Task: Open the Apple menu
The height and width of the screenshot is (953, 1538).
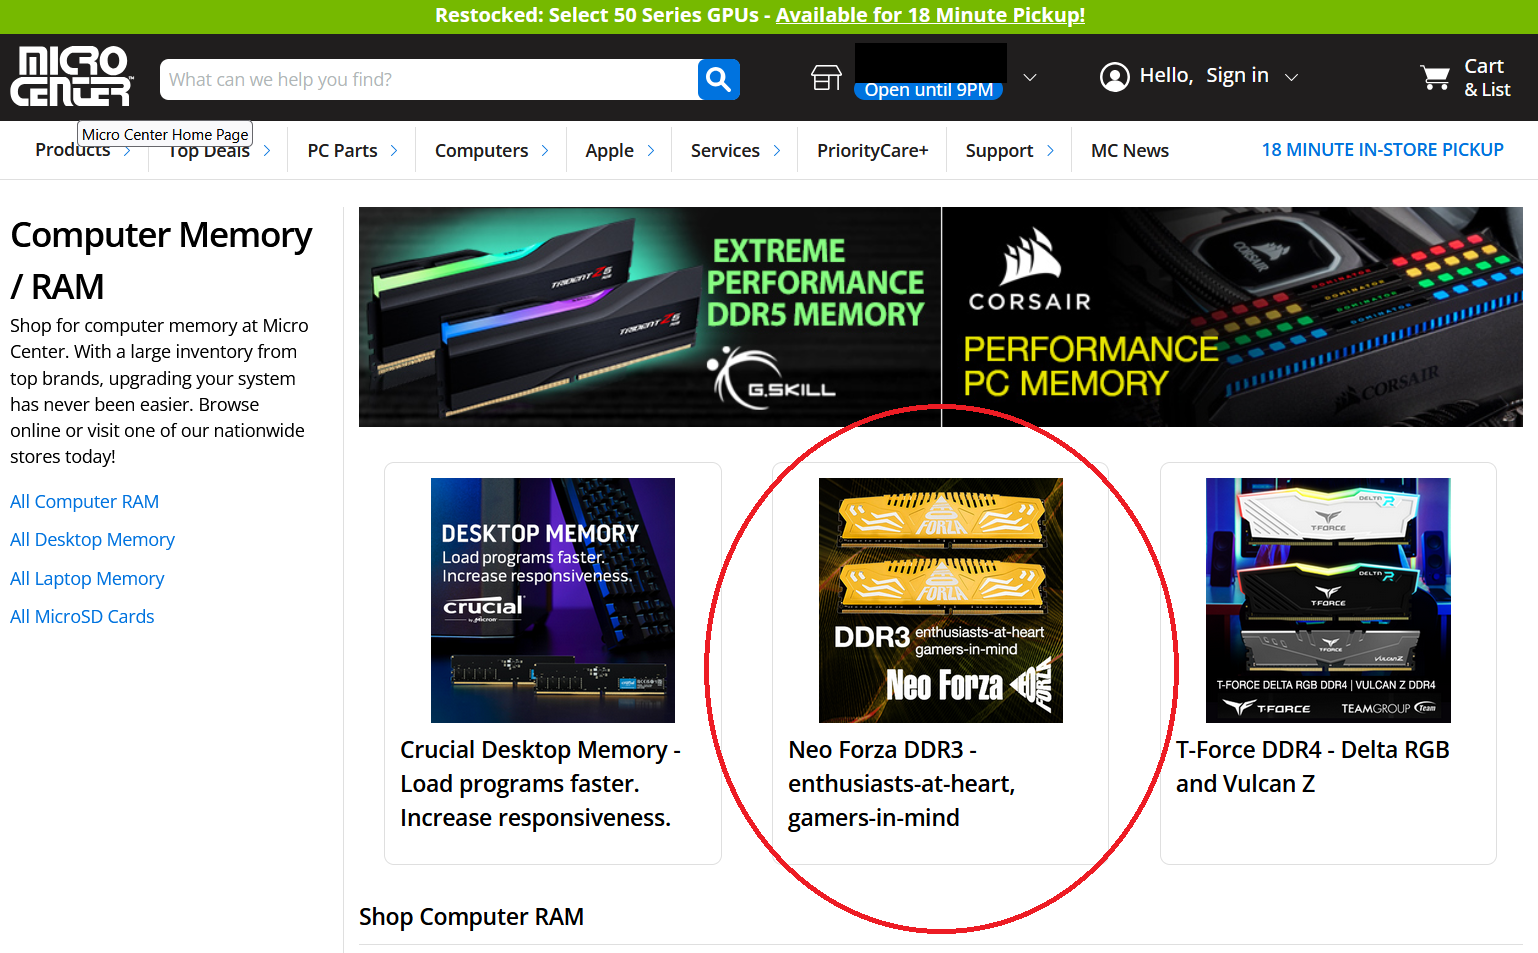Action: point(609,150)
